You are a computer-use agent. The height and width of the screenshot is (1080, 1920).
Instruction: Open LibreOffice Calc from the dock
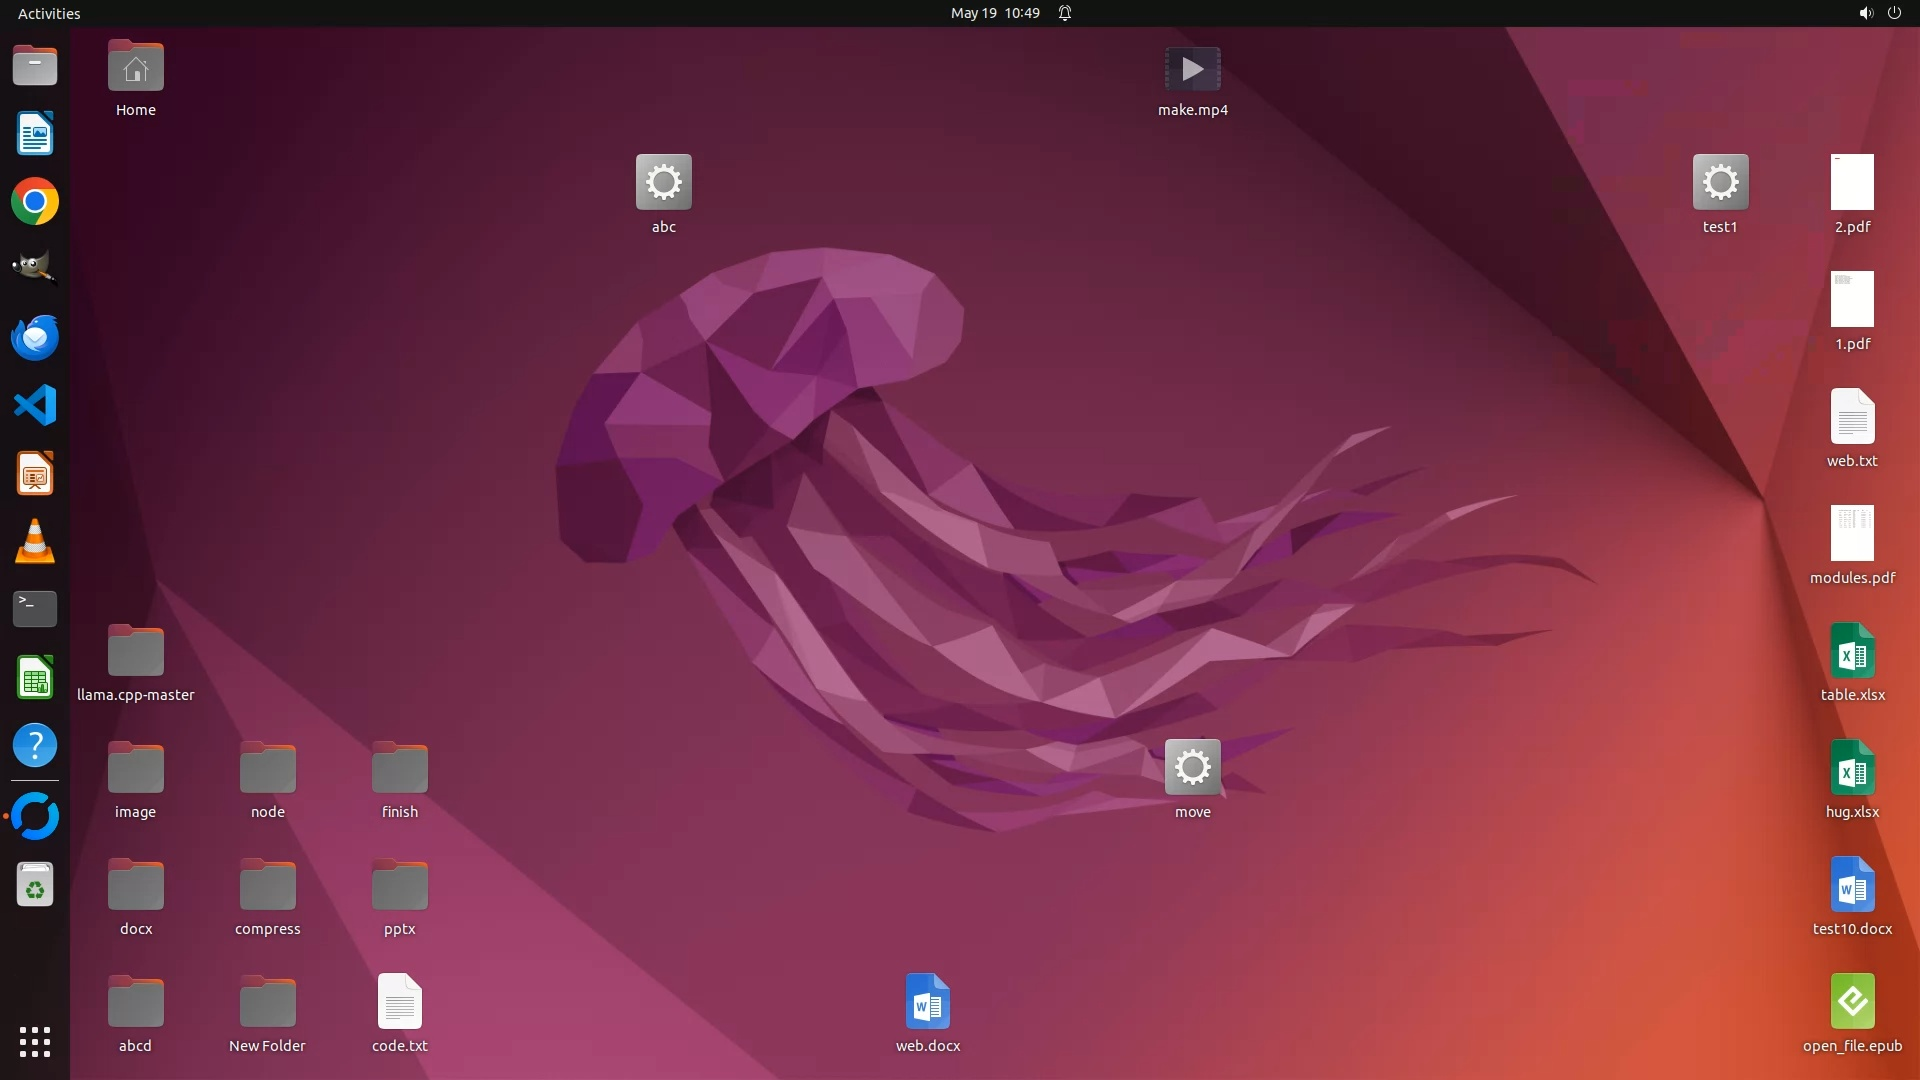click(35, 678)
